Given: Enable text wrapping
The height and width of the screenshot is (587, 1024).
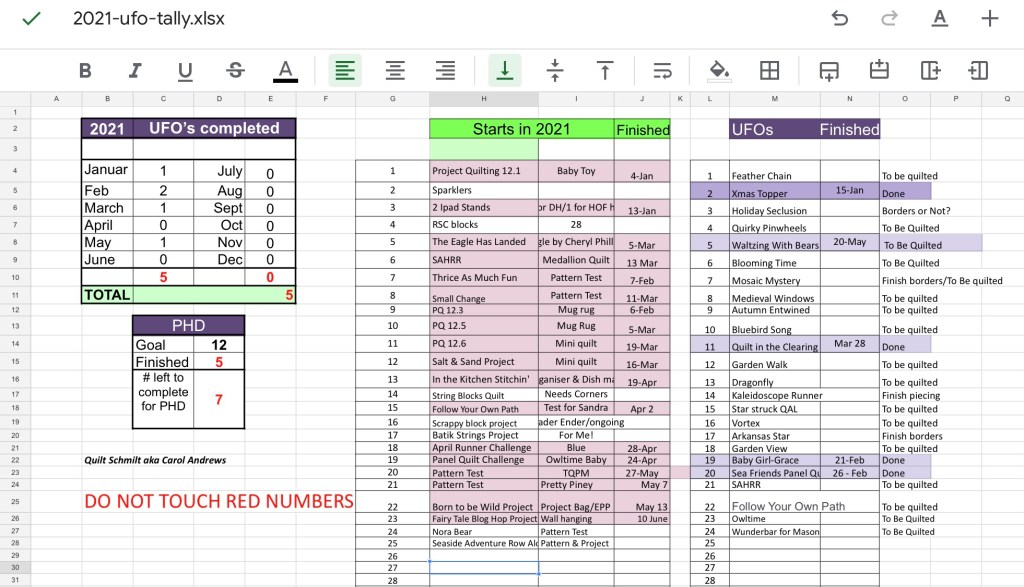Looking at the screenshot, I should pyautogui.click(x=662, y=70).
